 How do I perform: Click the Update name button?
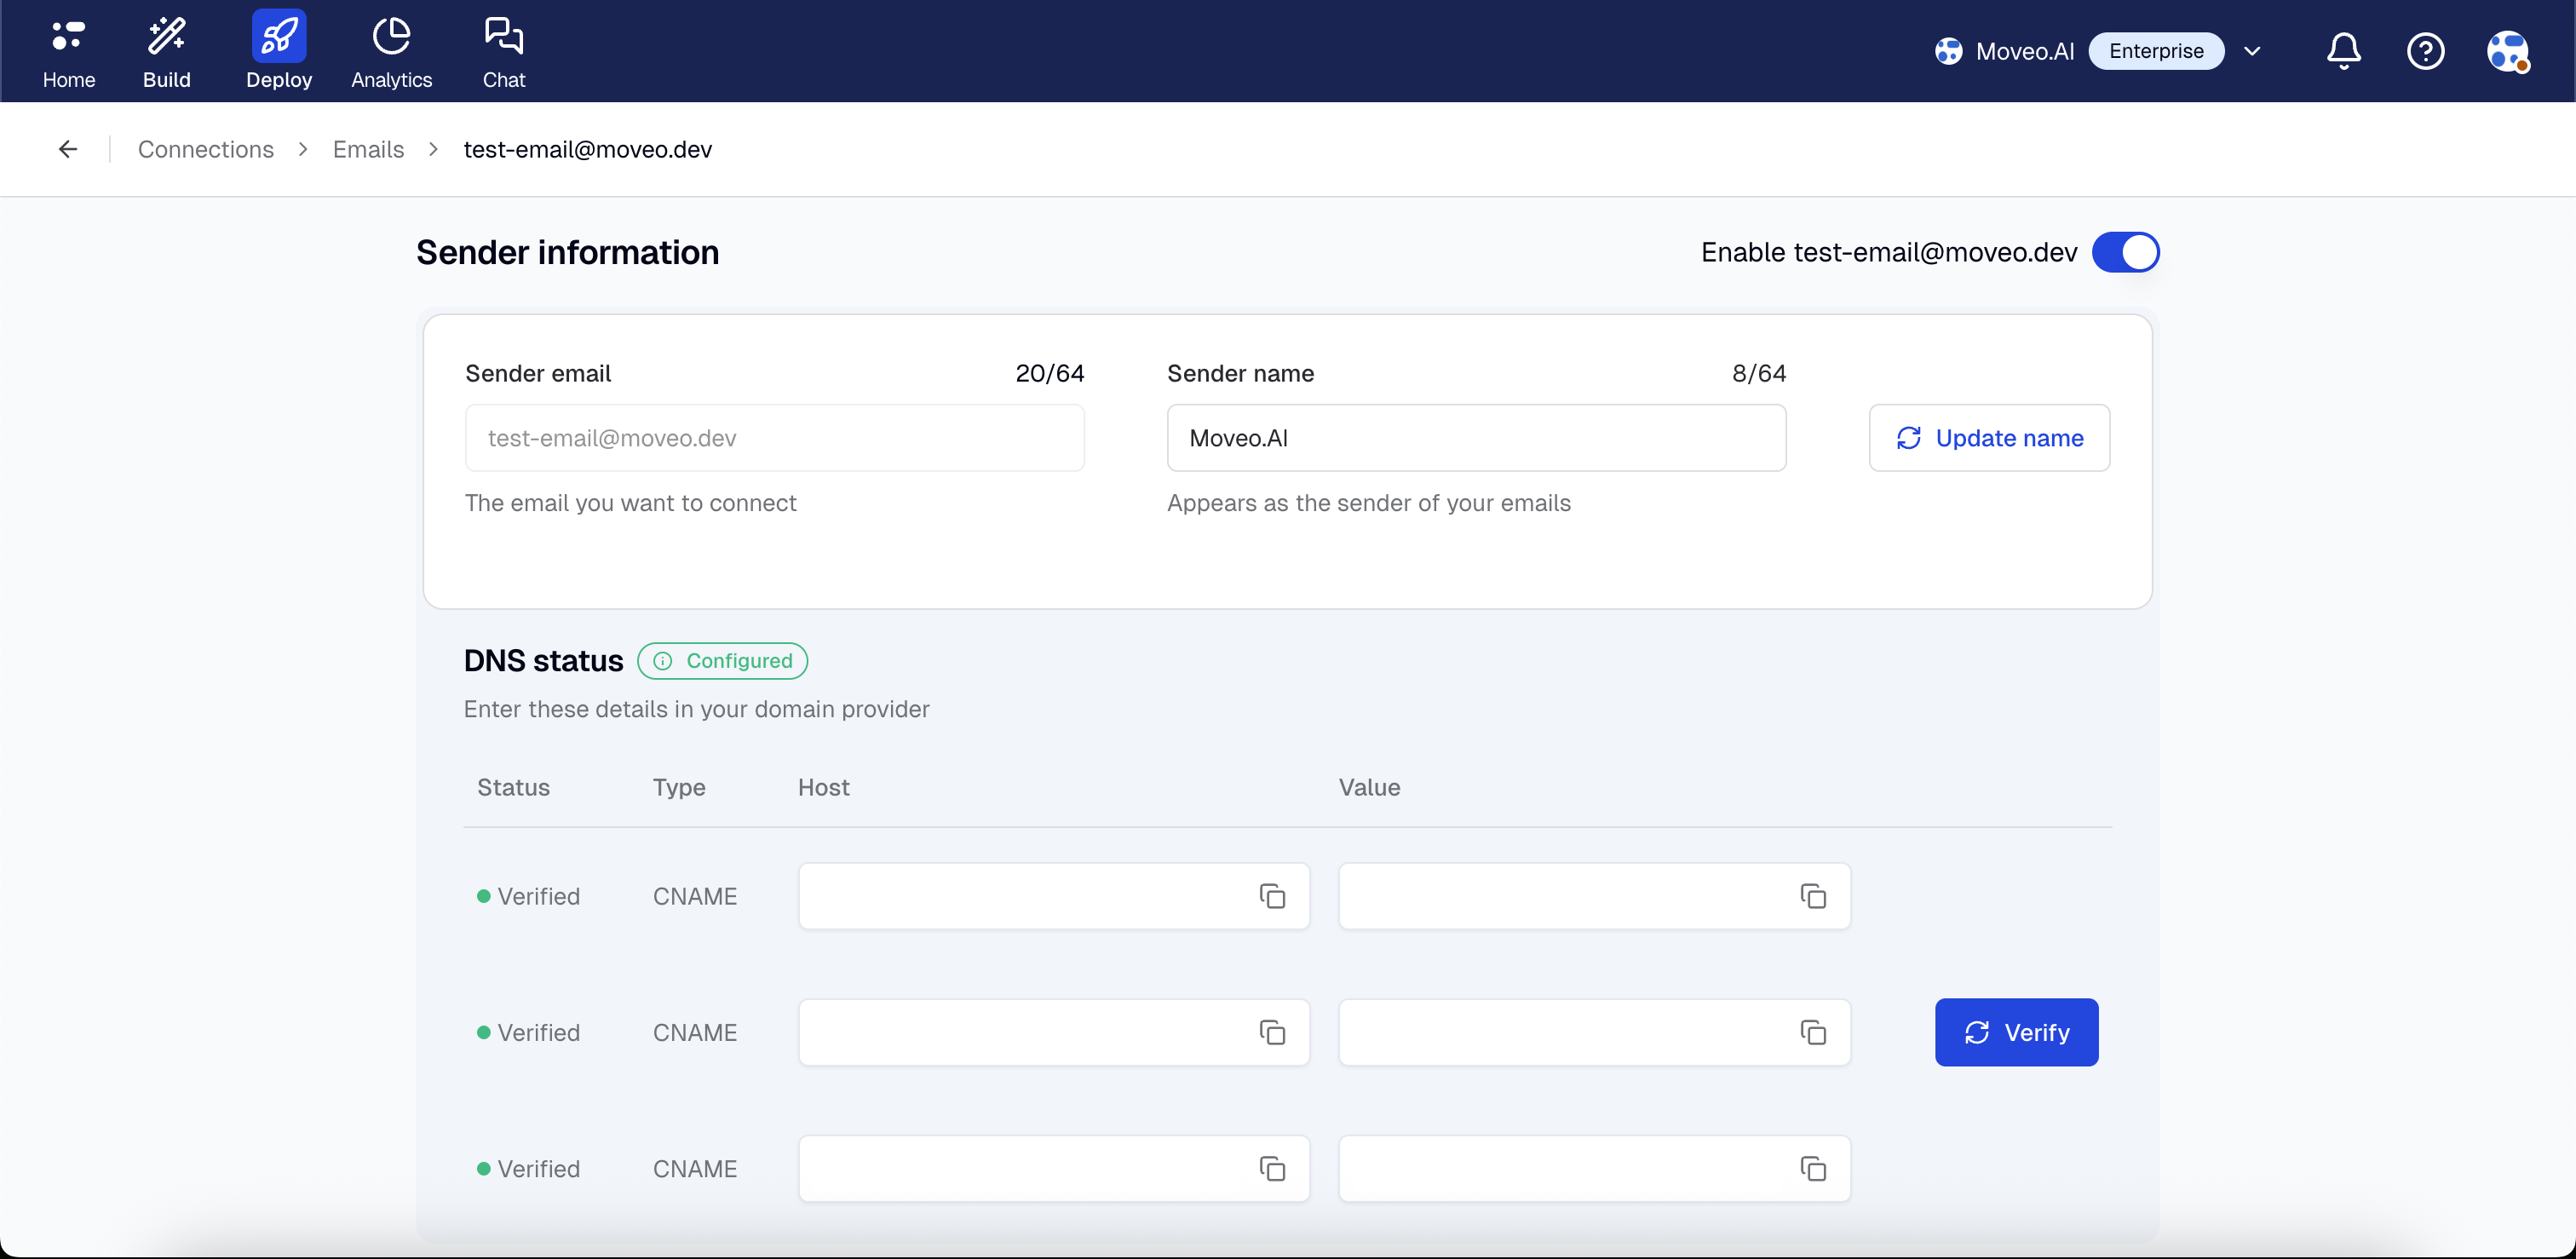click(x=1988, y=438)
